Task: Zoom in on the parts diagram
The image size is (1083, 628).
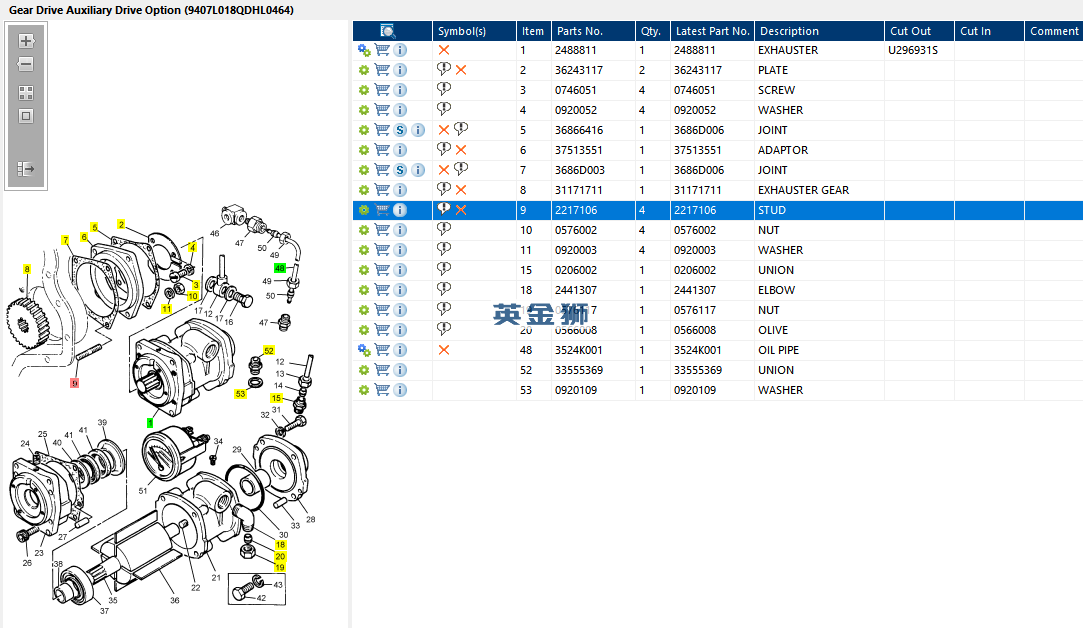Action: coord(26,41)
